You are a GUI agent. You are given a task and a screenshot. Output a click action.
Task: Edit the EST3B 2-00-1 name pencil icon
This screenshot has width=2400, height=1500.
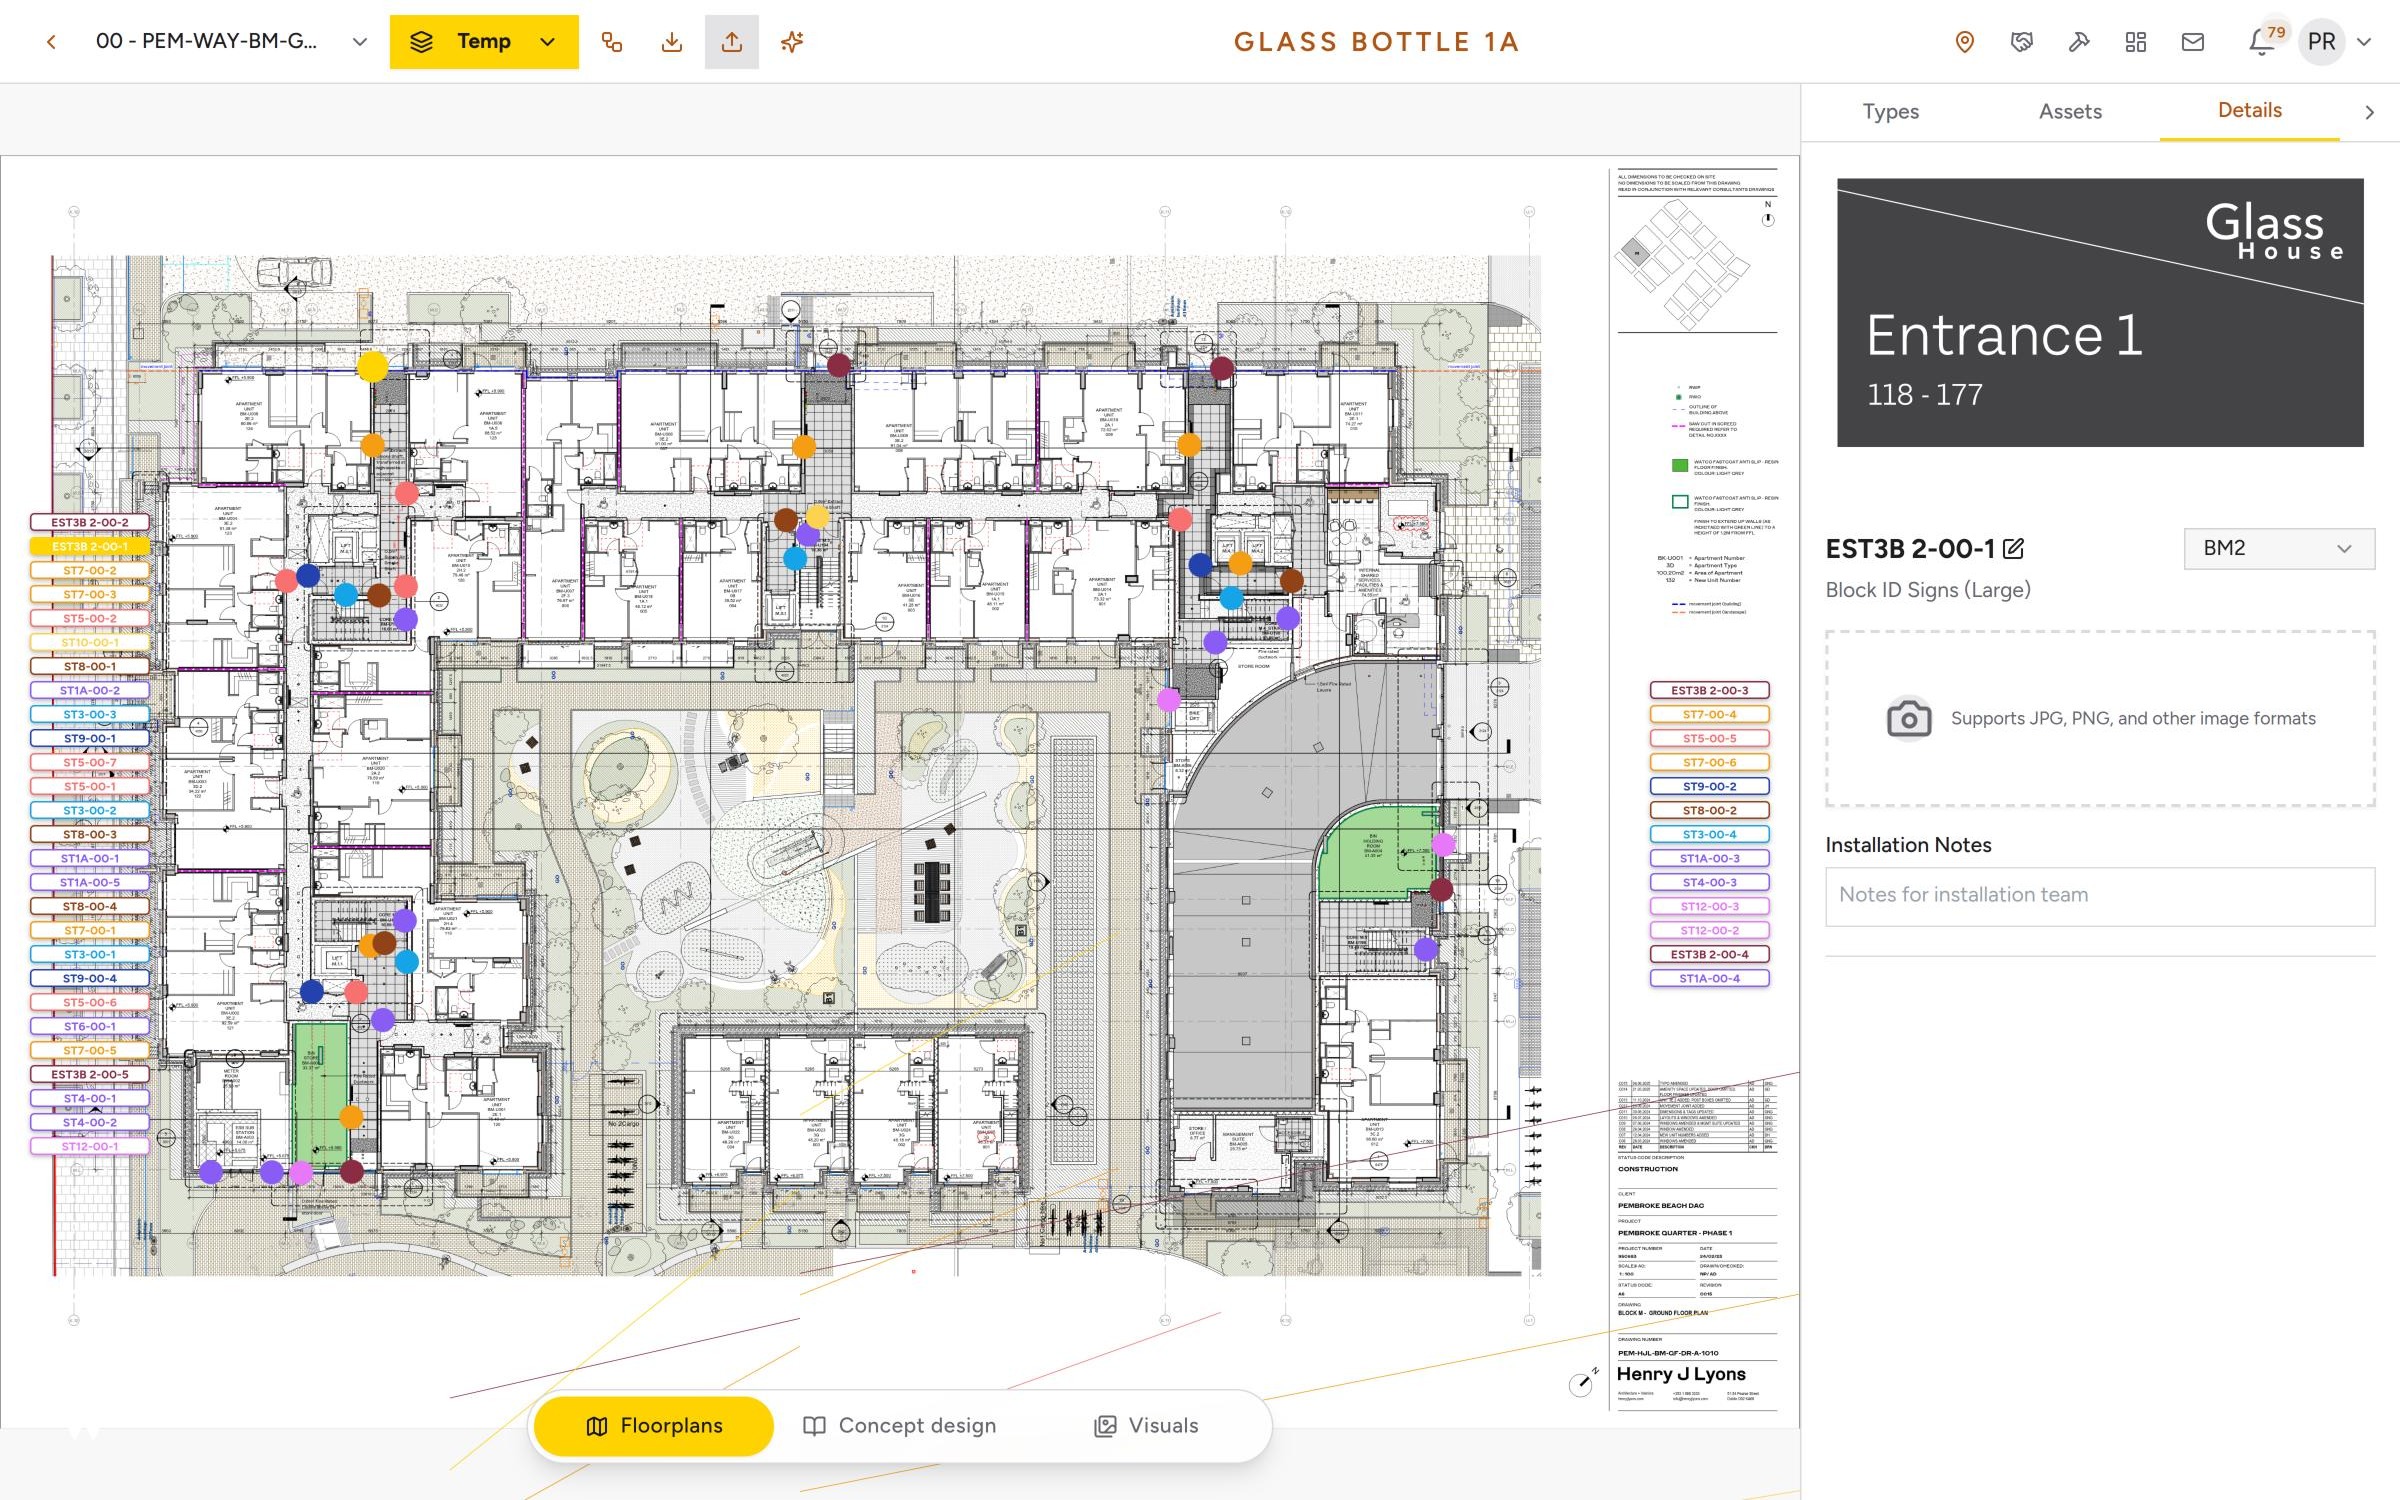2013,548
